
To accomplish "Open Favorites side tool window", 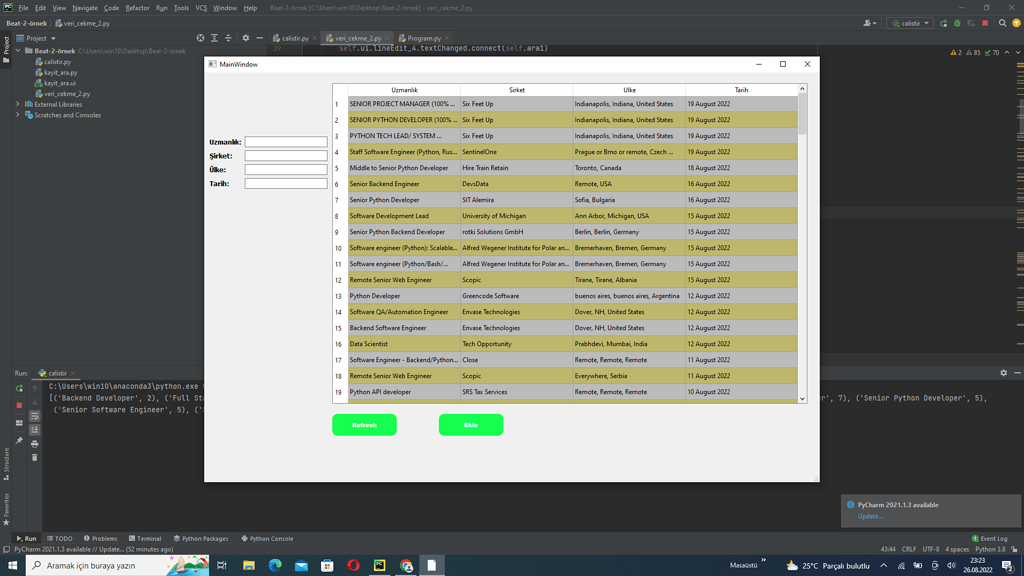I will click(7, 508).
